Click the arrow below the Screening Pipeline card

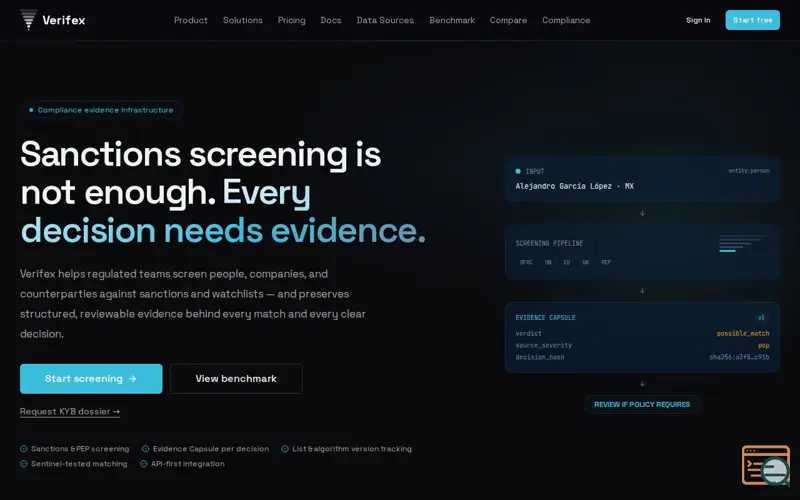[x=642, y=291]
